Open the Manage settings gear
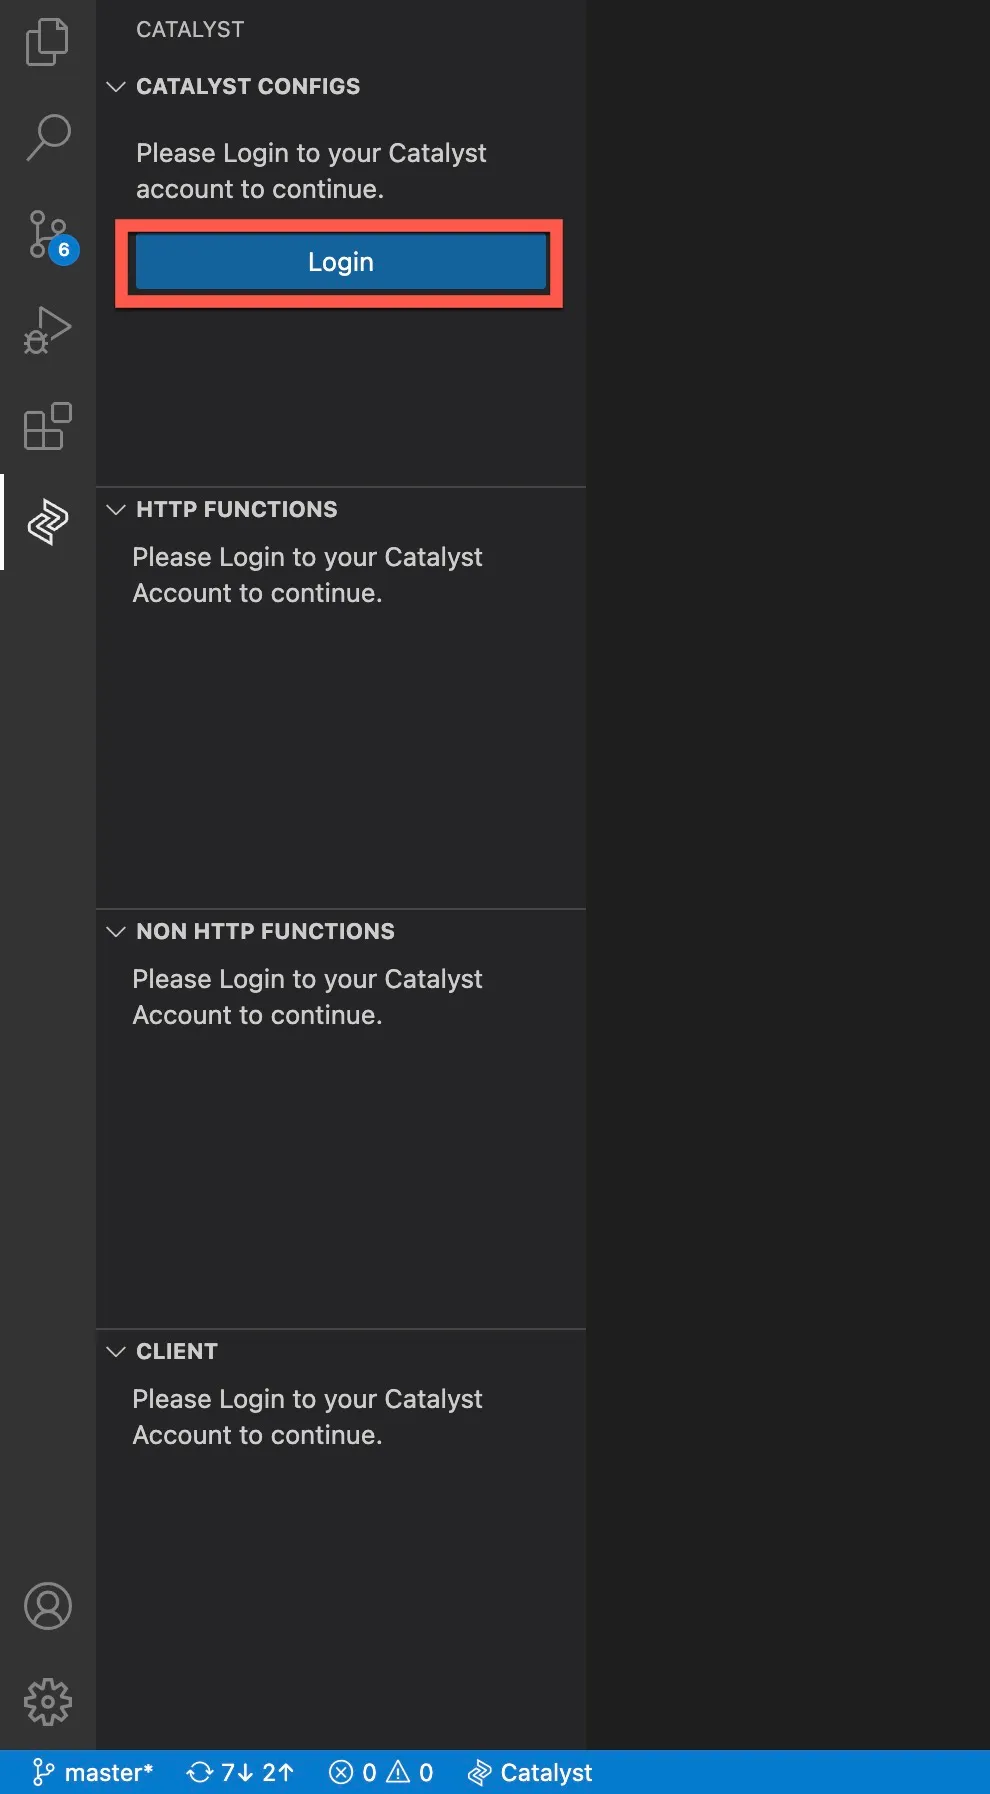Image resolution: width=990 pixels, height=1794 pixels. pyautogui.click(x=47, y=1702)
